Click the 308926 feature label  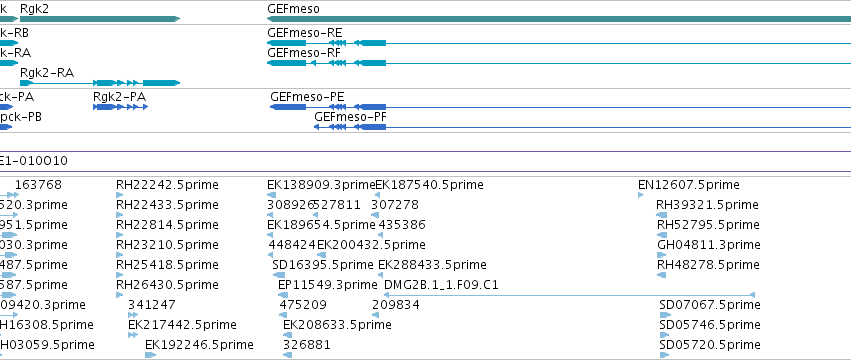tap(291, 205)
